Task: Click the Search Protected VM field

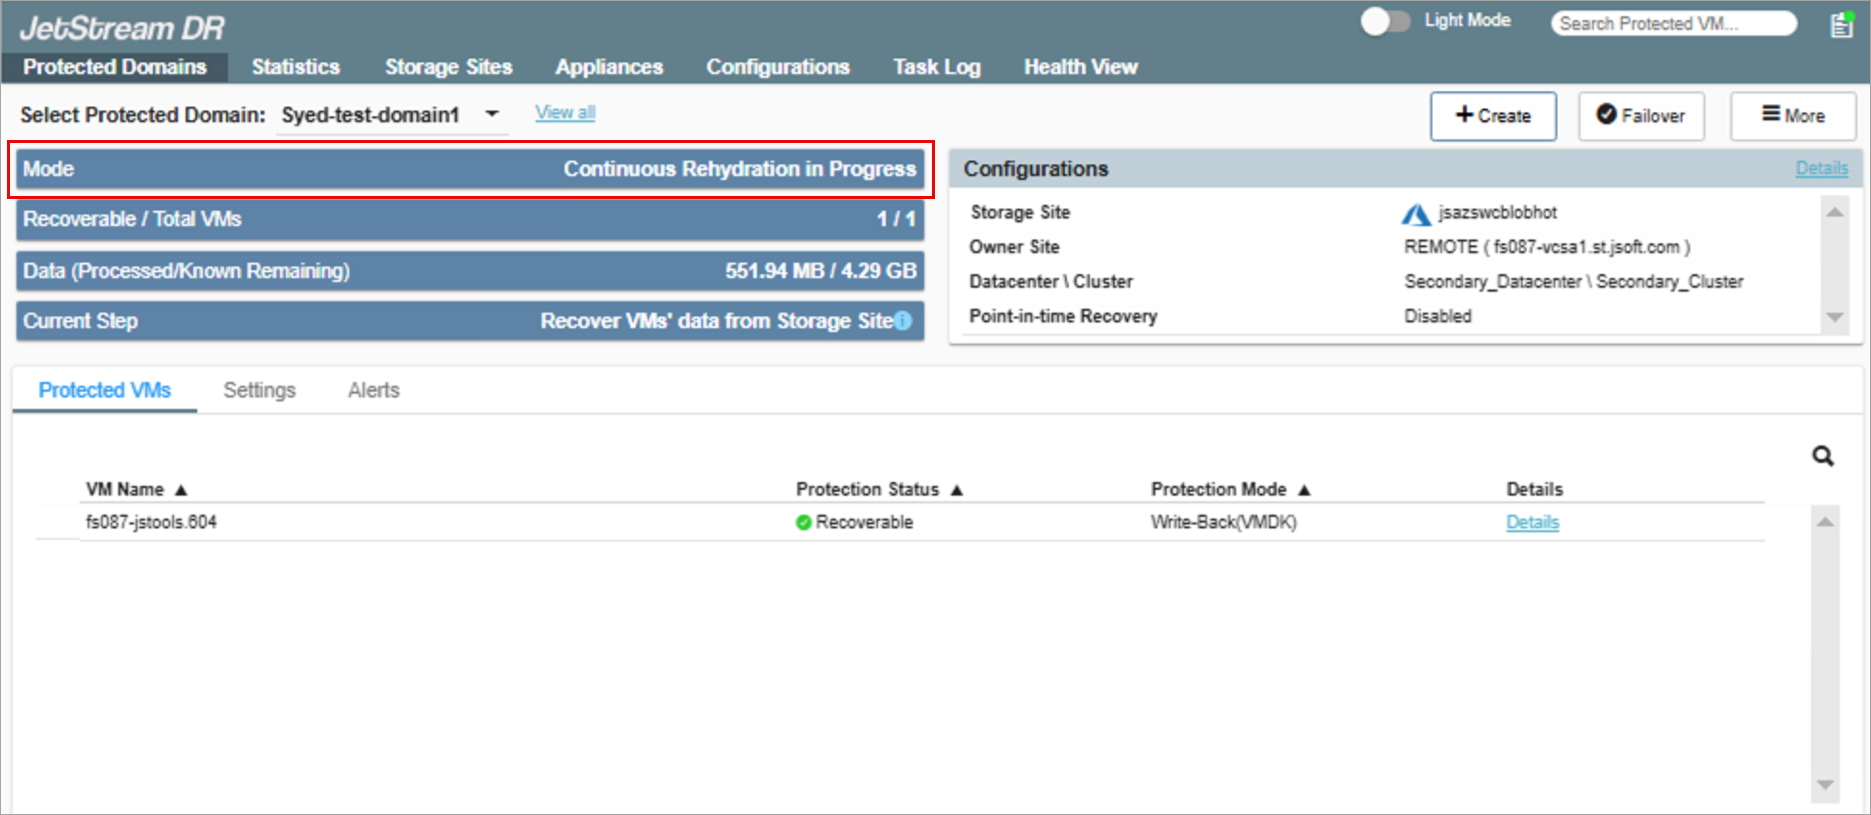Action: tap(1671, 23)
